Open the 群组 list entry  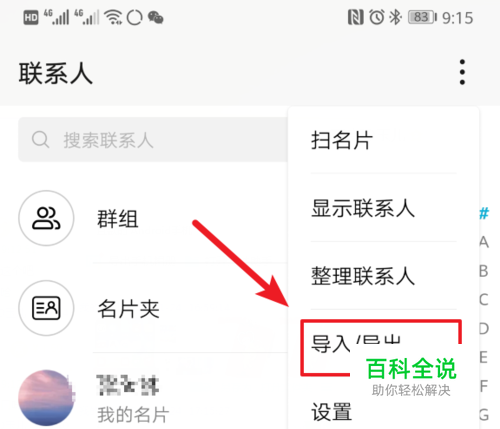click(153, 218)
